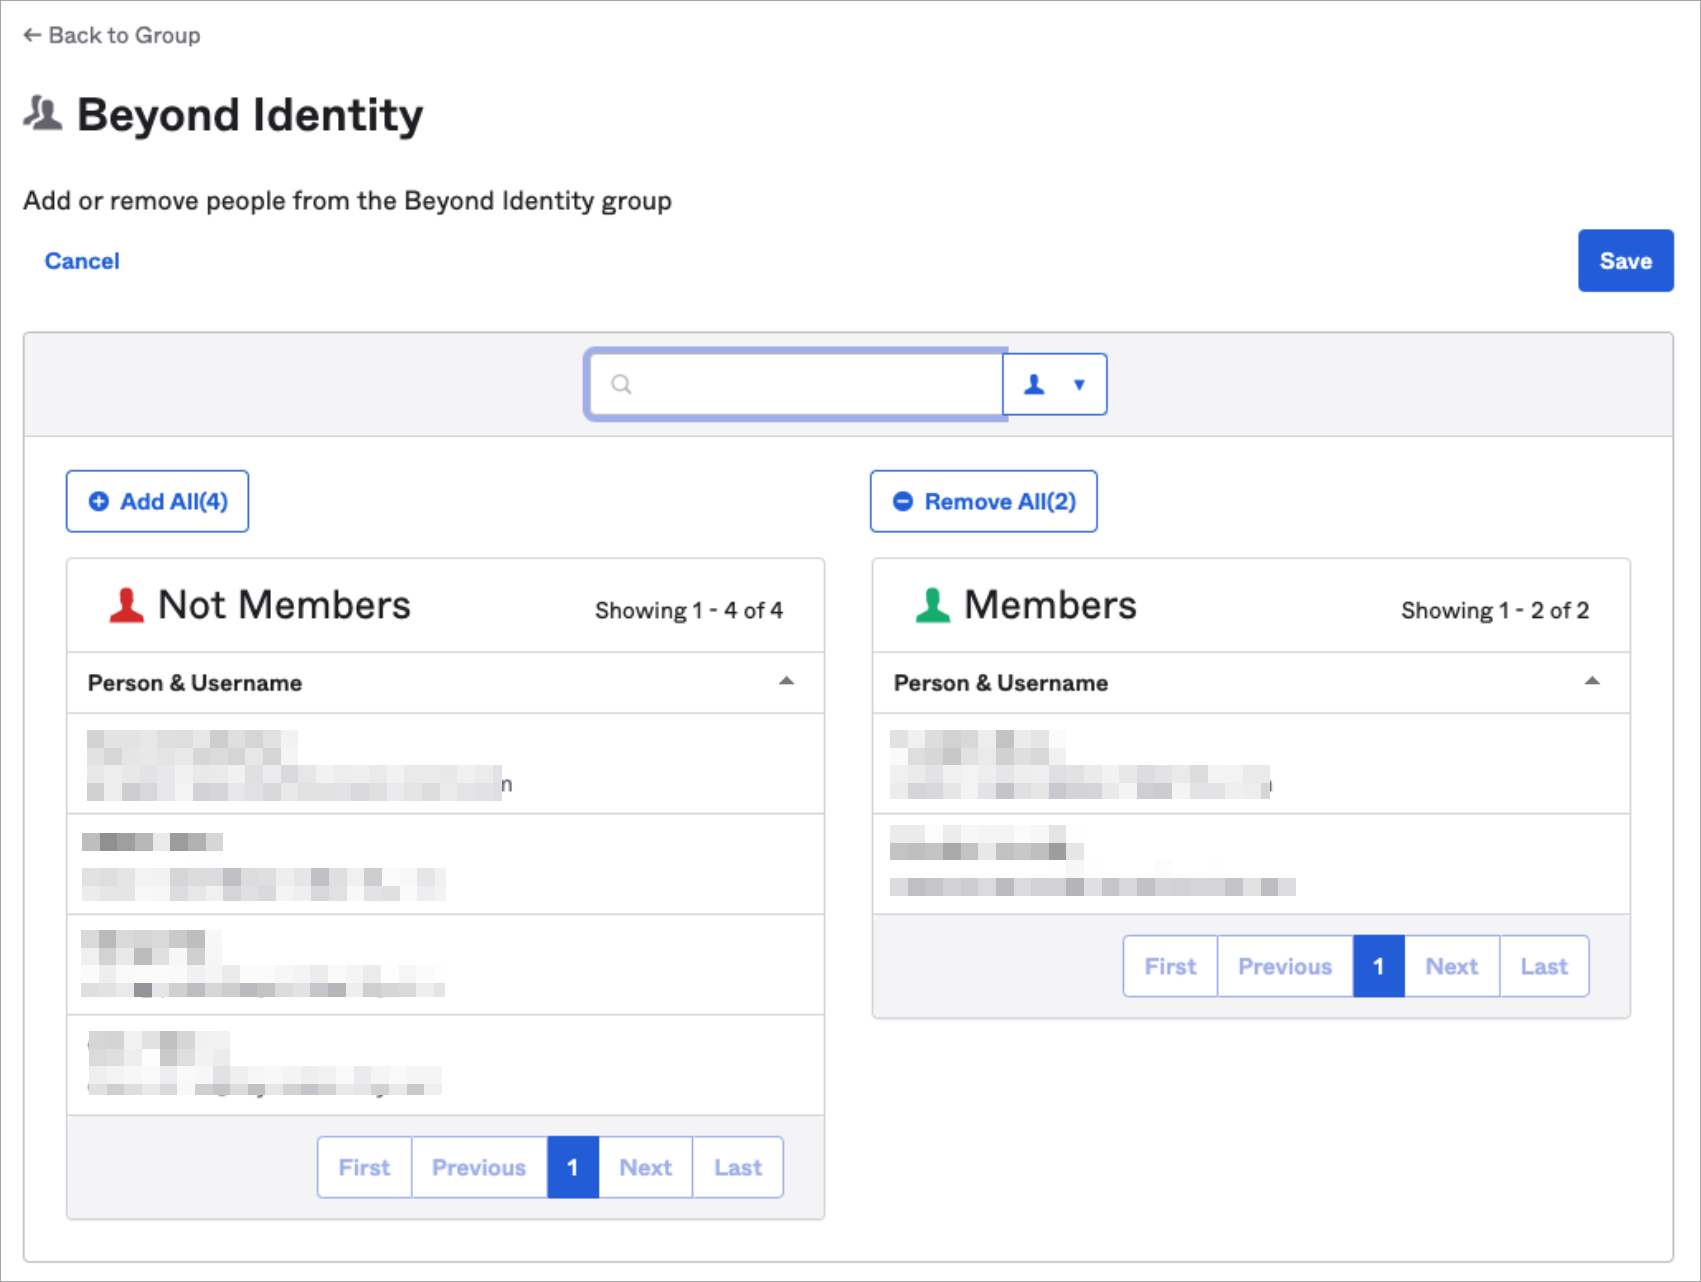Go to Last page of Members
Screen dimensions: 1701x1282
point(1544,966)
